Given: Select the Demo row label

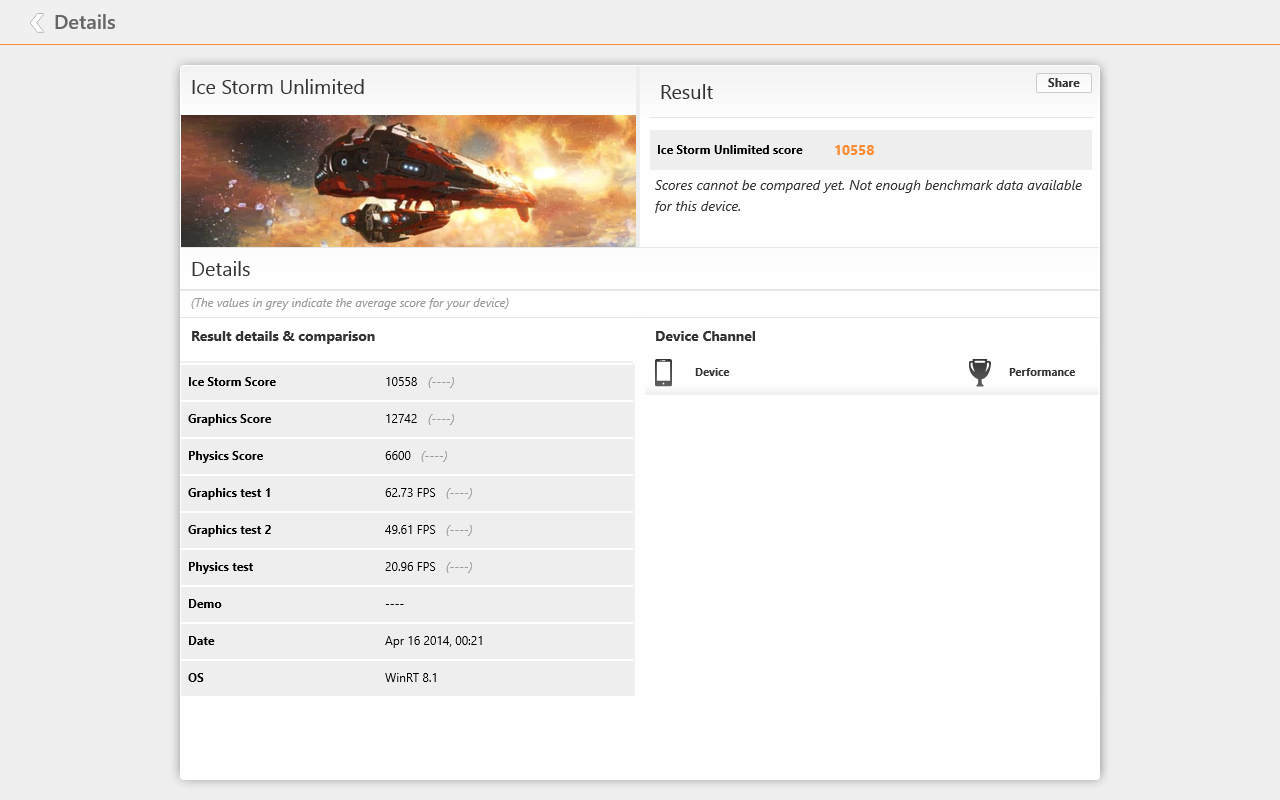Looking at the screenshot, I should click(205, 604).
